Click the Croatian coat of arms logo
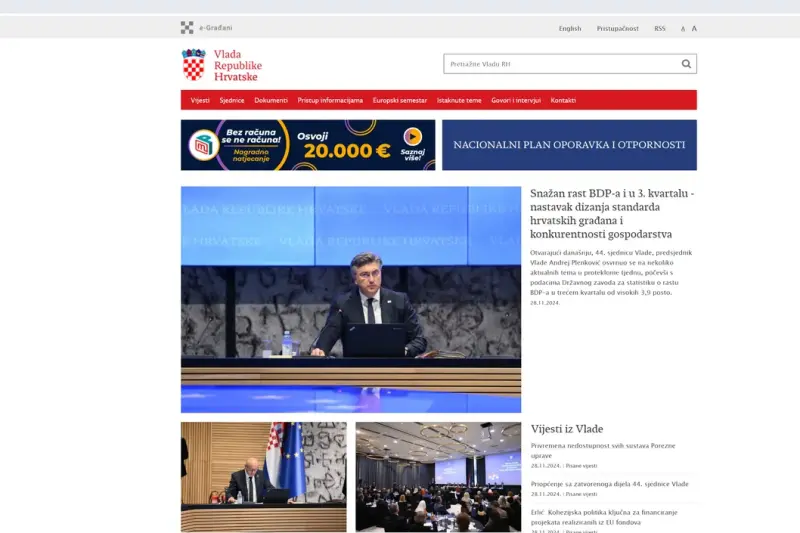This screenshot has height=533, width=800. tap(193, 65)
